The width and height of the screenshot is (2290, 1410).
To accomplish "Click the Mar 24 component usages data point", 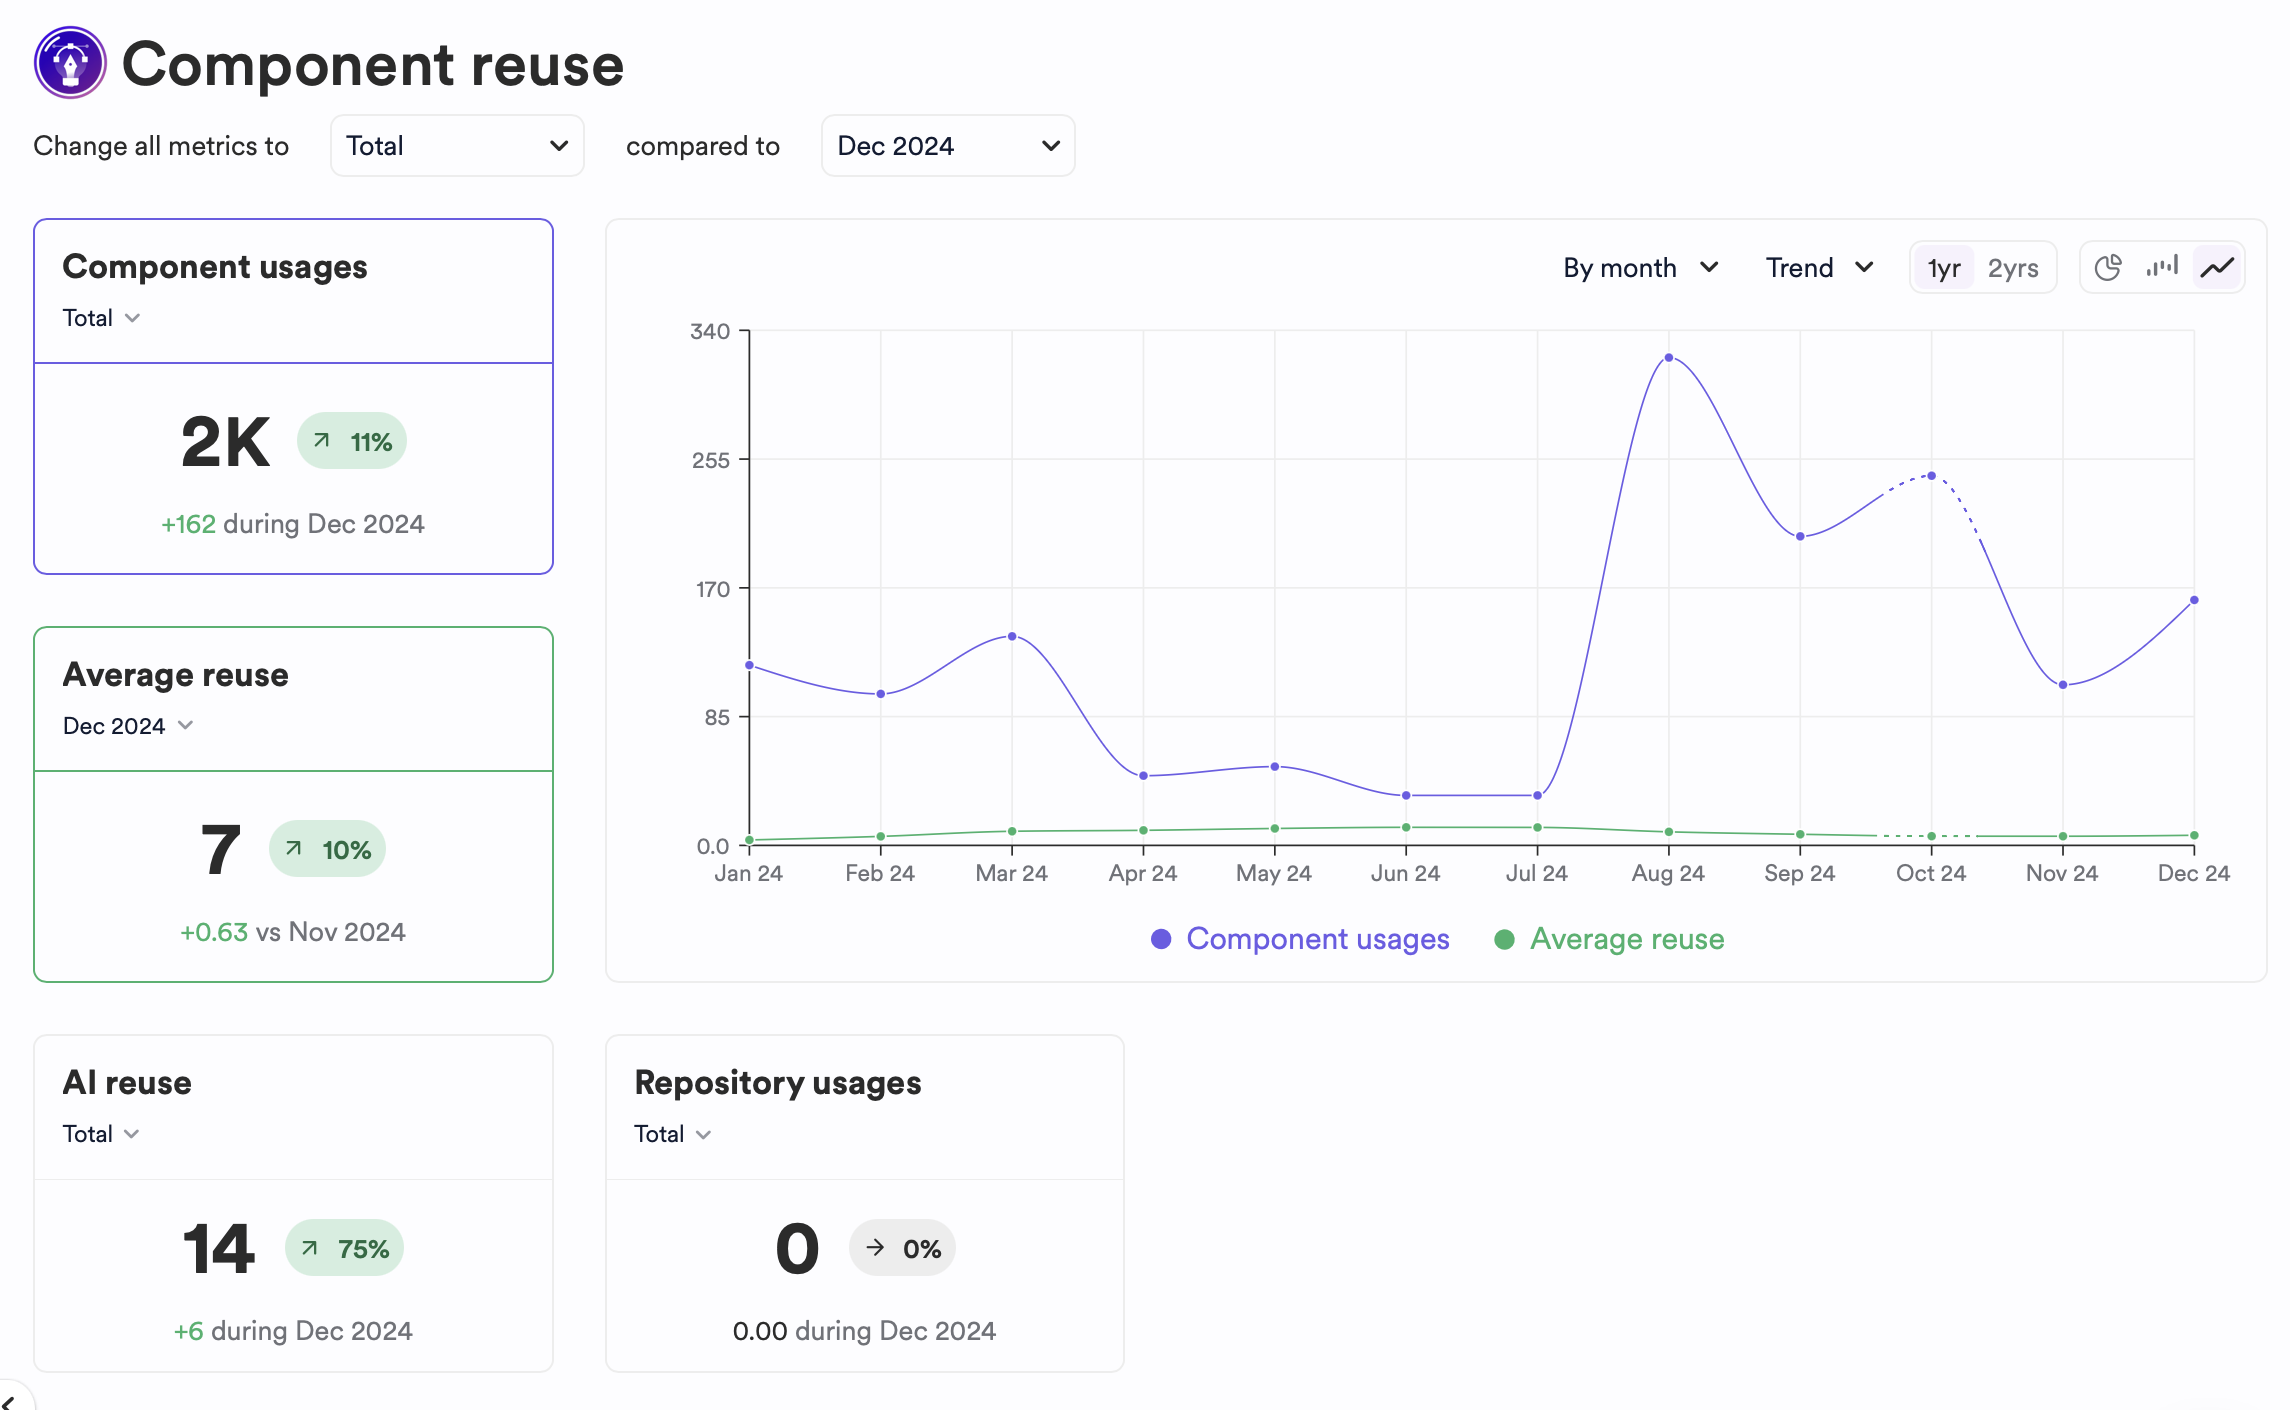I will 1012,636.
